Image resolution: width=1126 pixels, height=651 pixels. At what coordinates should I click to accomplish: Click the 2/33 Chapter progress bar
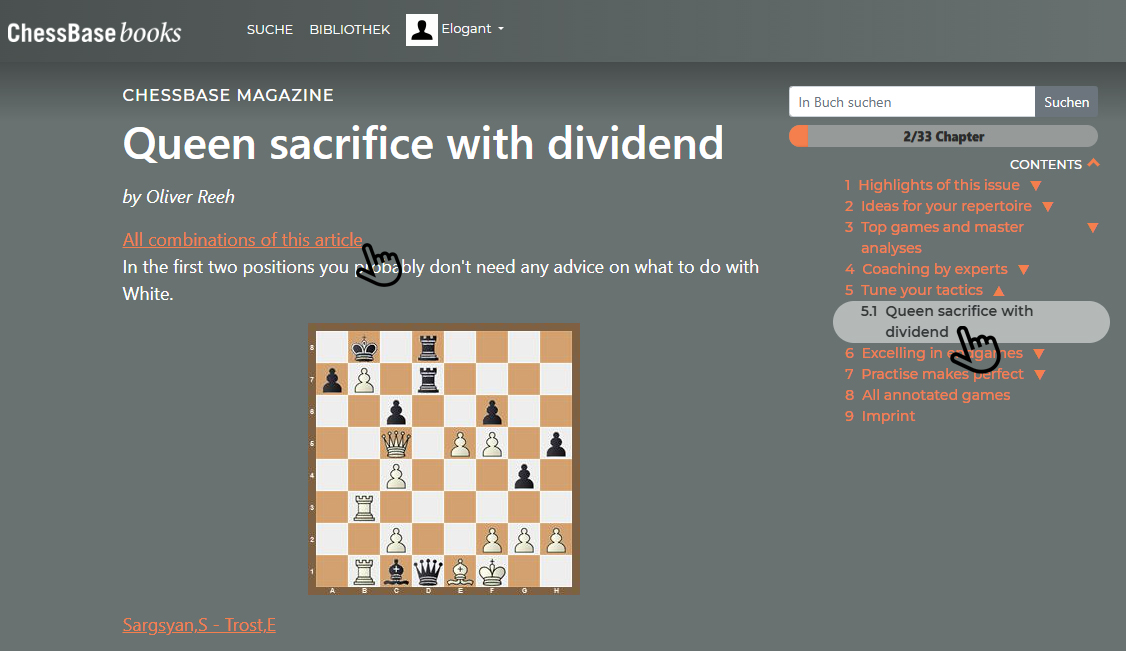[943, 137]
